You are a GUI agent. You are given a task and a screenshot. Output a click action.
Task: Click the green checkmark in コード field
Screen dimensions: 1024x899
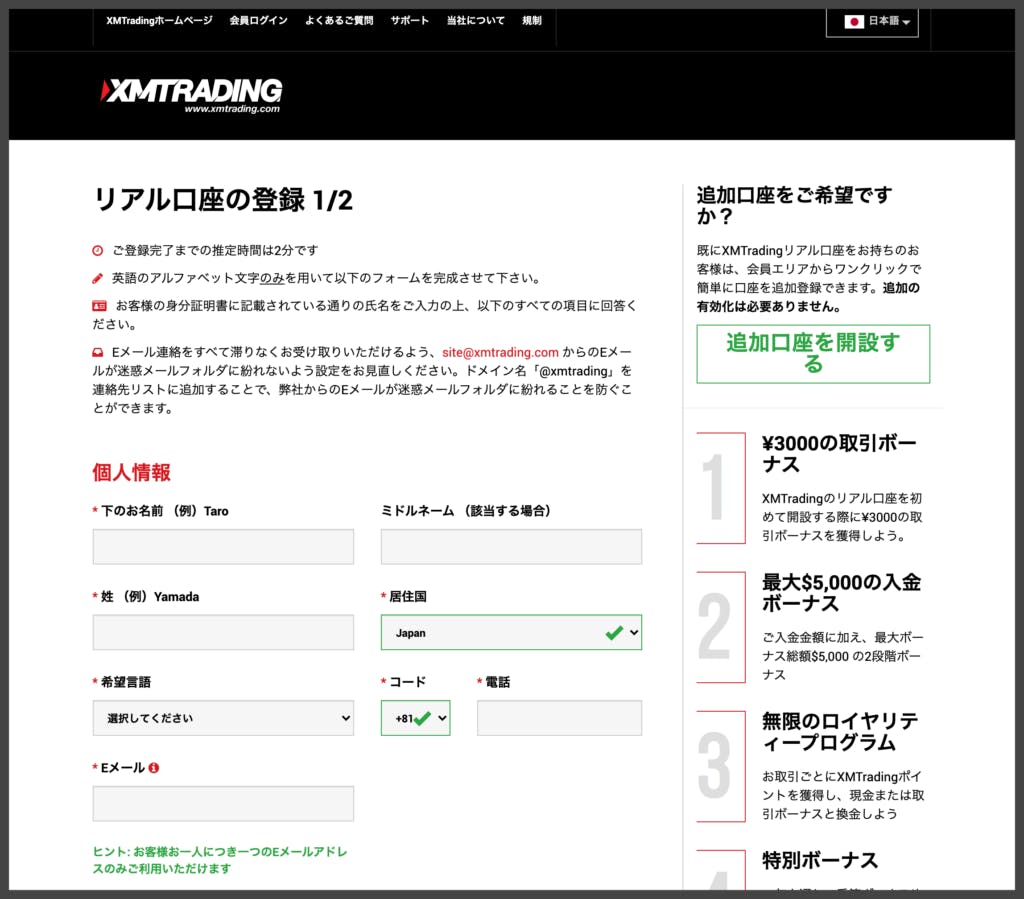coord(423,718)
